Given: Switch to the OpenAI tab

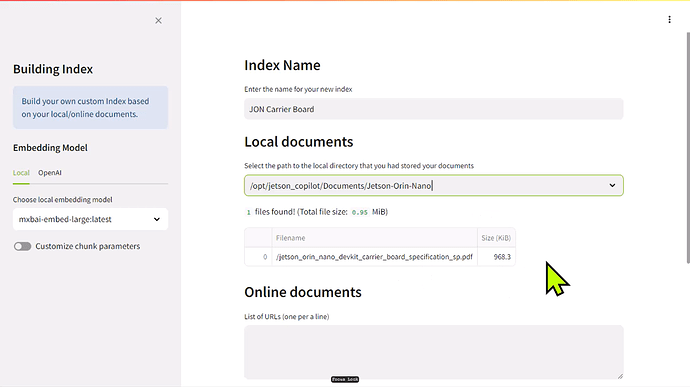Looking at the screenshot, I should click(50, 173).
